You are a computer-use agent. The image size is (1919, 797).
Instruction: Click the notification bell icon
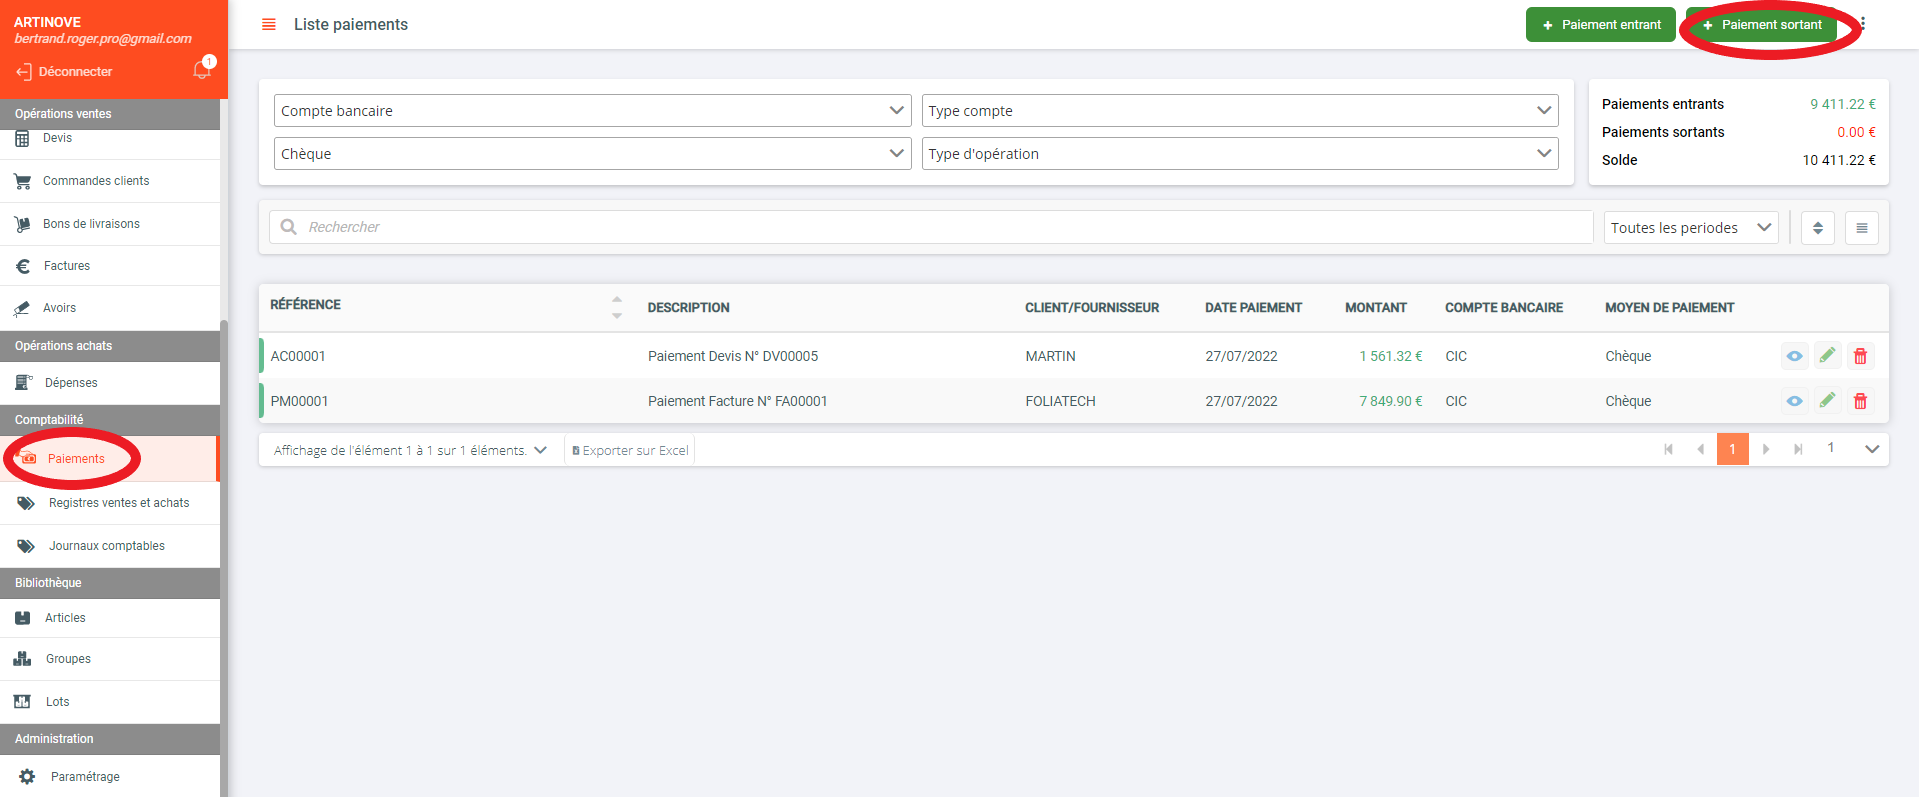coord(202,70)
